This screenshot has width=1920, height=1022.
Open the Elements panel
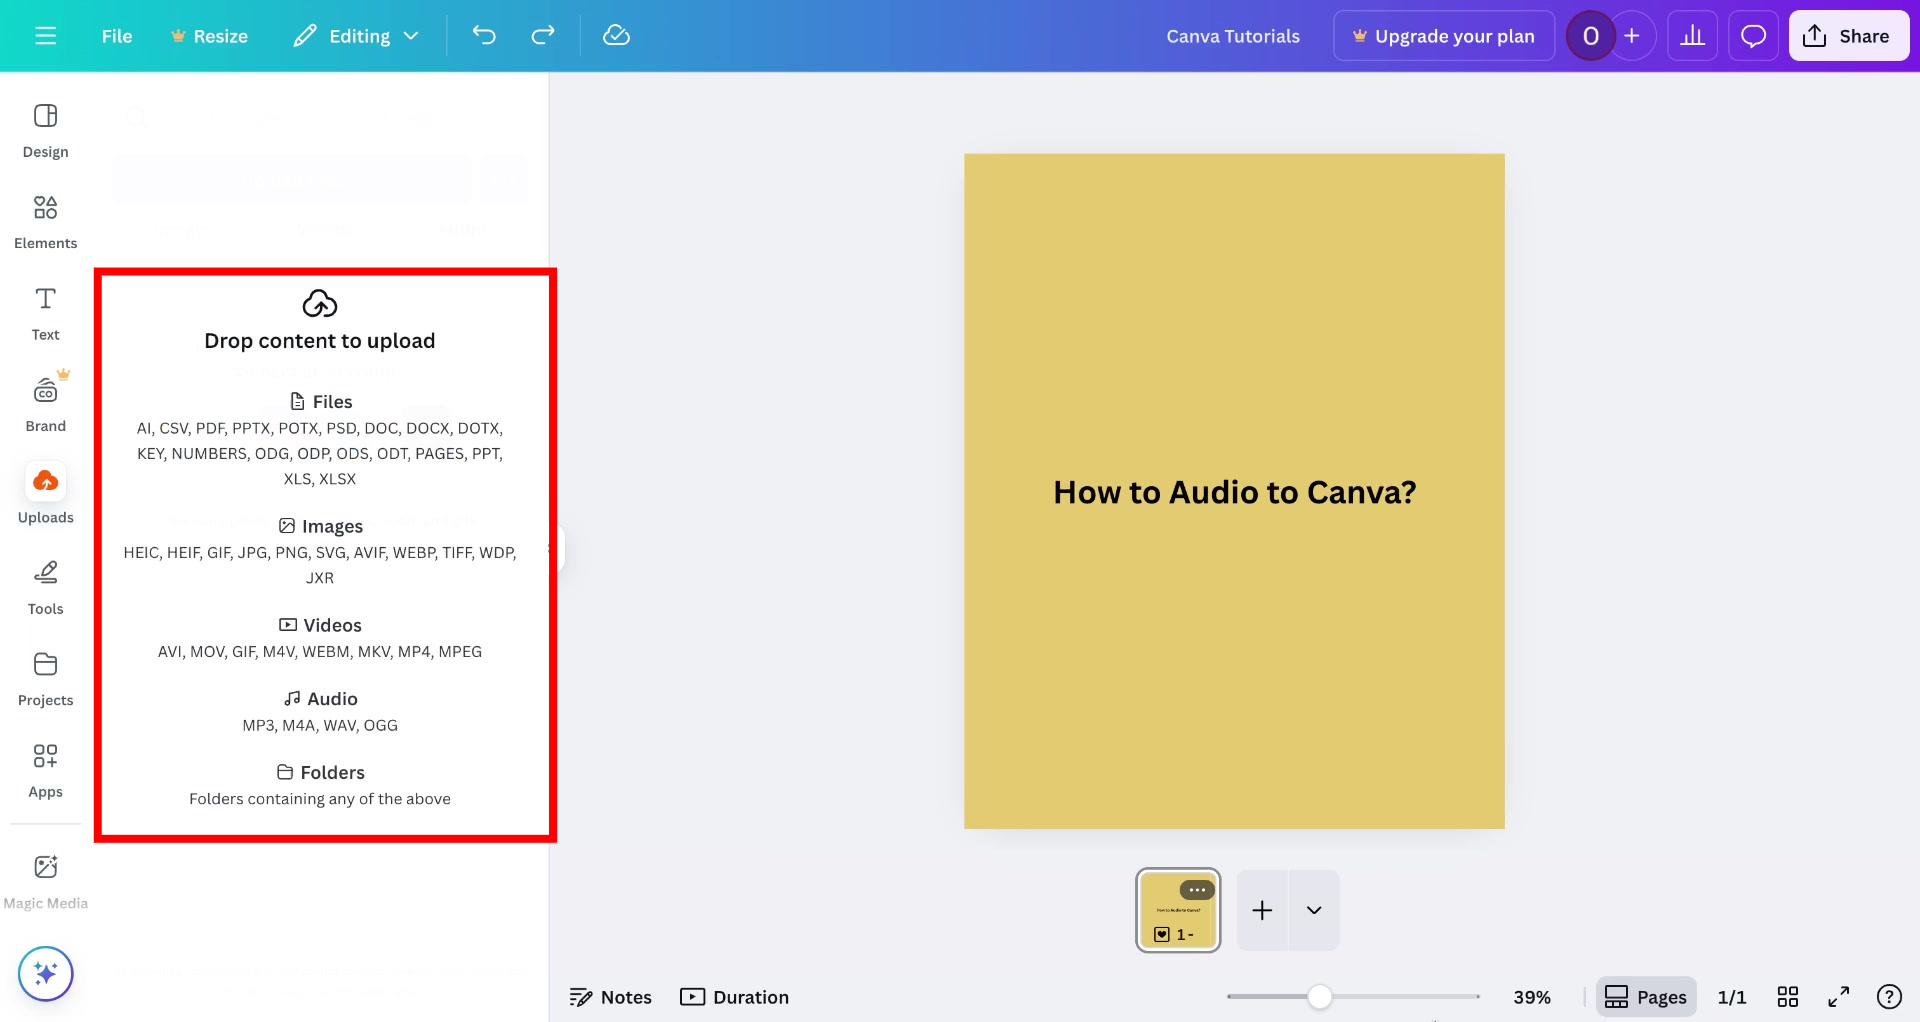click(x=45, y=220)
